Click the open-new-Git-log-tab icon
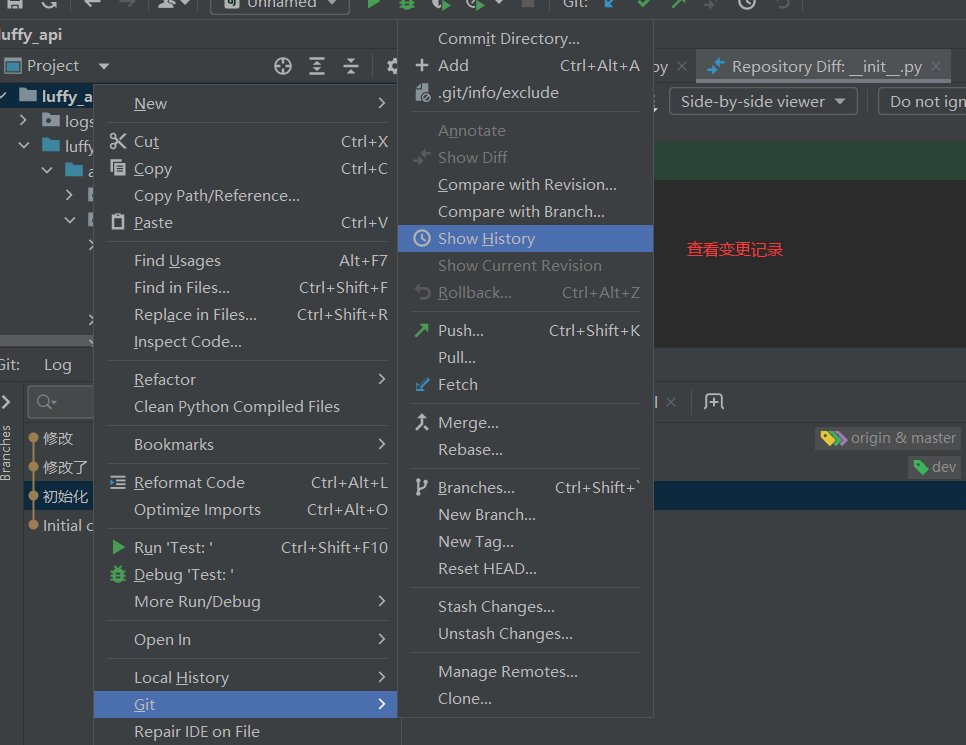Image resolution: width=966 pixels, height=745 pixels. click(x=714, y=402)
